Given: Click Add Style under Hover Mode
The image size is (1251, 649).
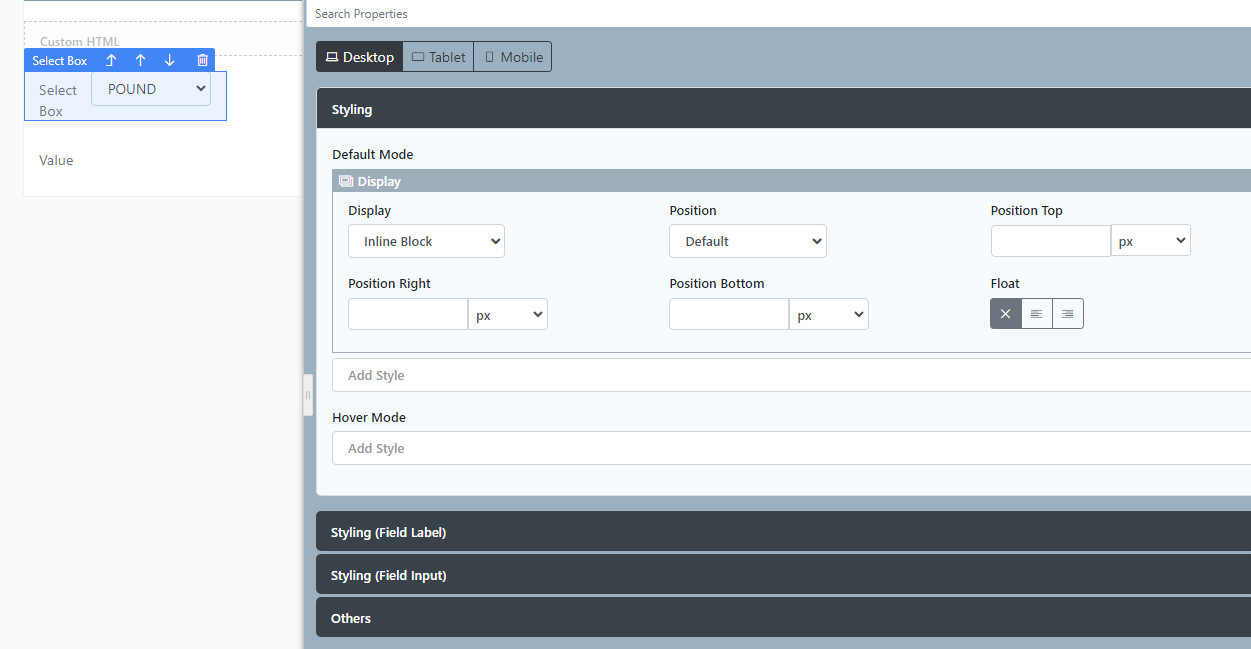Looking at the screenshot, I should point(792,448).
